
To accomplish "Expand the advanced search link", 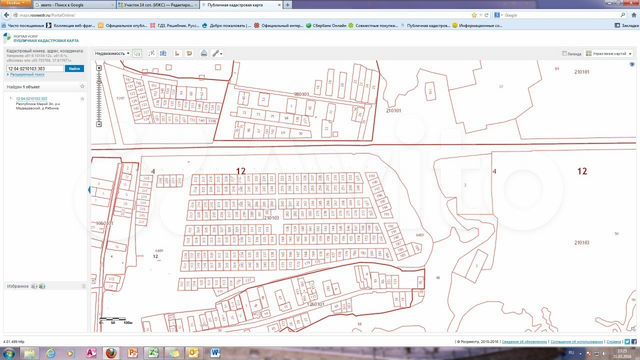I will pyautogui.click(x=27, y=75).
